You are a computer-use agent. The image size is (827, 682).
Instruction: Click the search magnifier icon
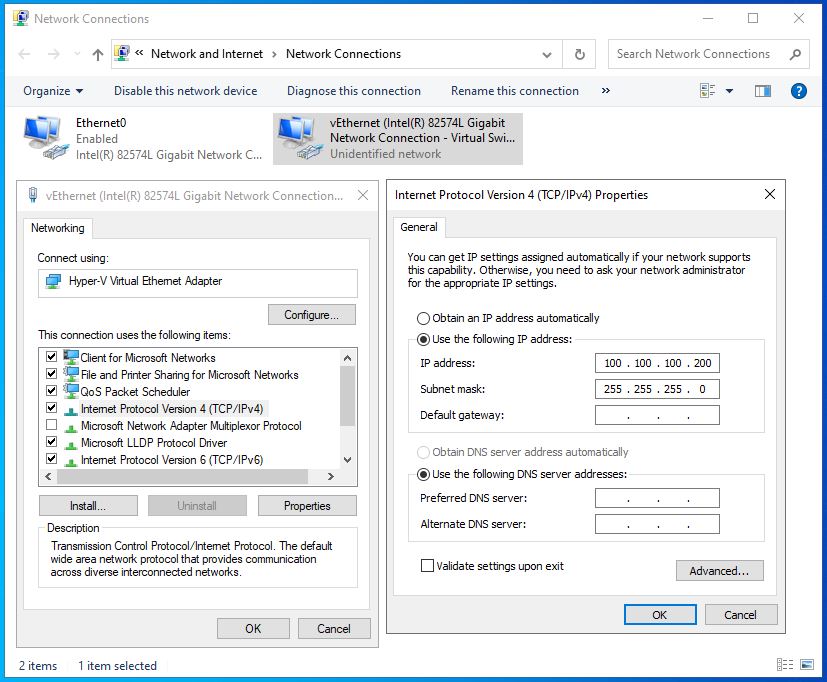tap(795, 54)
